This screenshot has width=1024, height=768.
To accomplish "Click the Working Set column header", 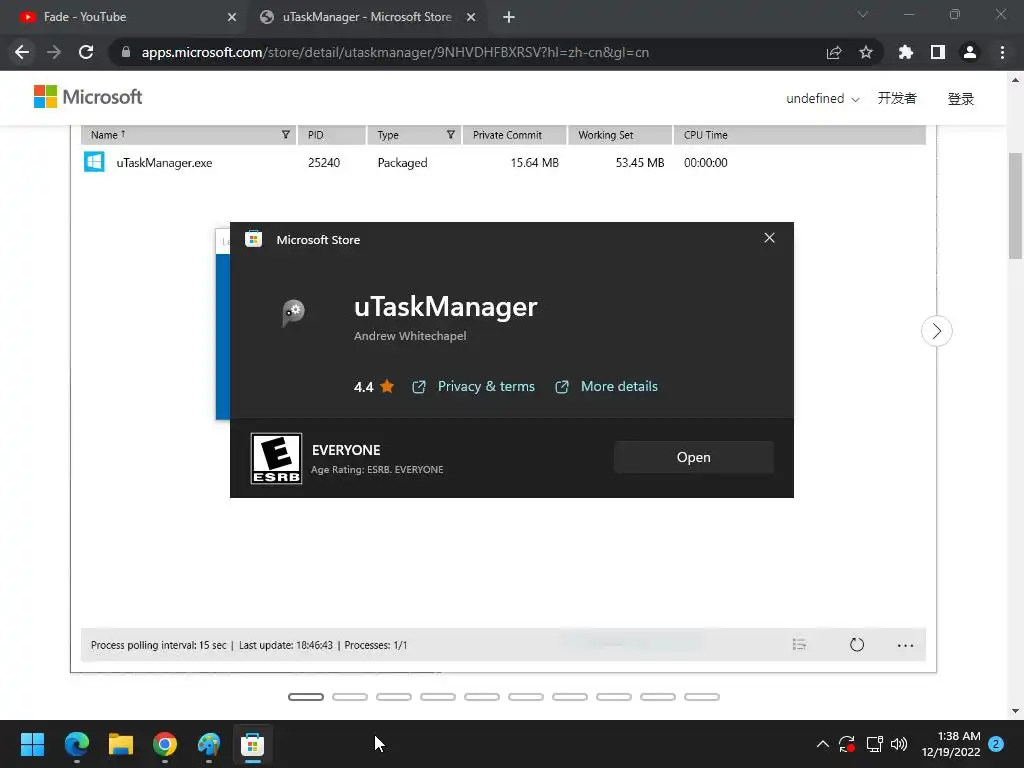I will (620, 135).
